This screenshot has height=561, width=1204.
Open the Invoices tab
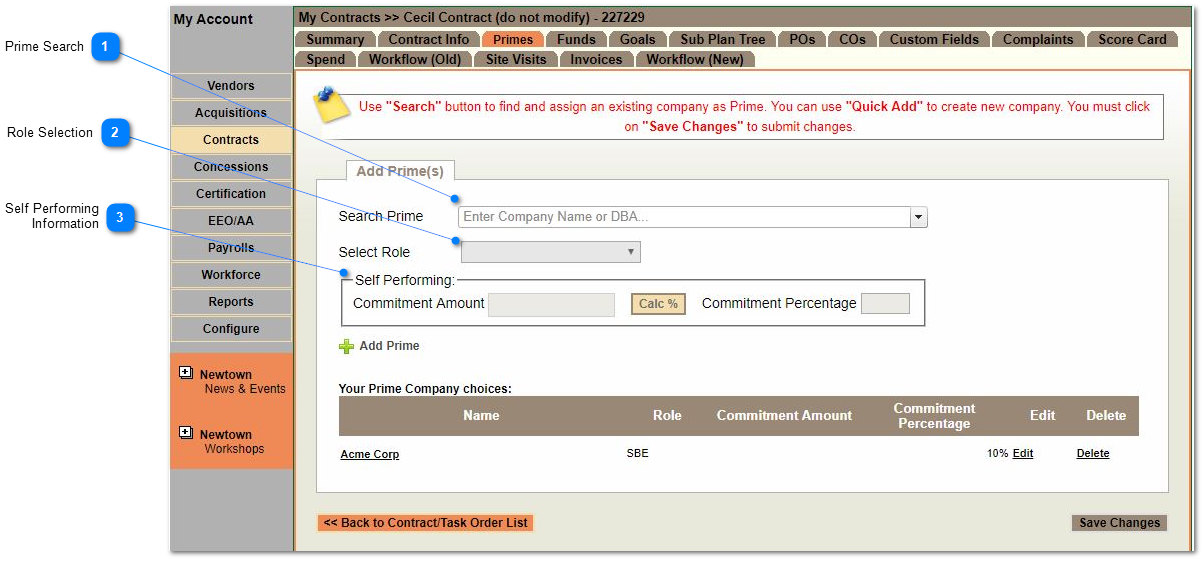coord(596,60)
